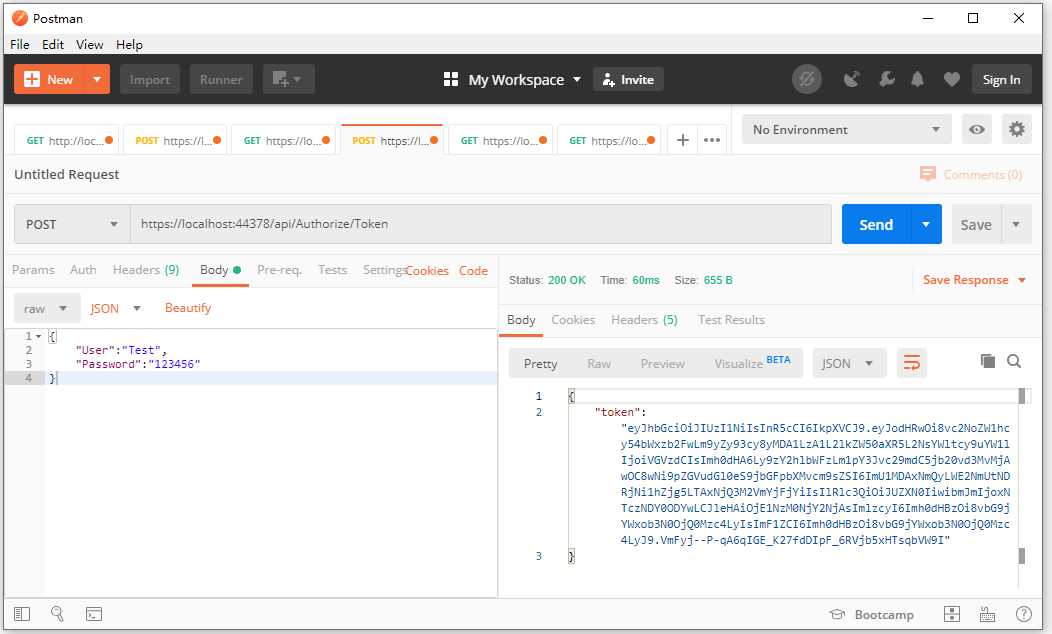
Task: Open the Code link
Action: click(473, 270)
